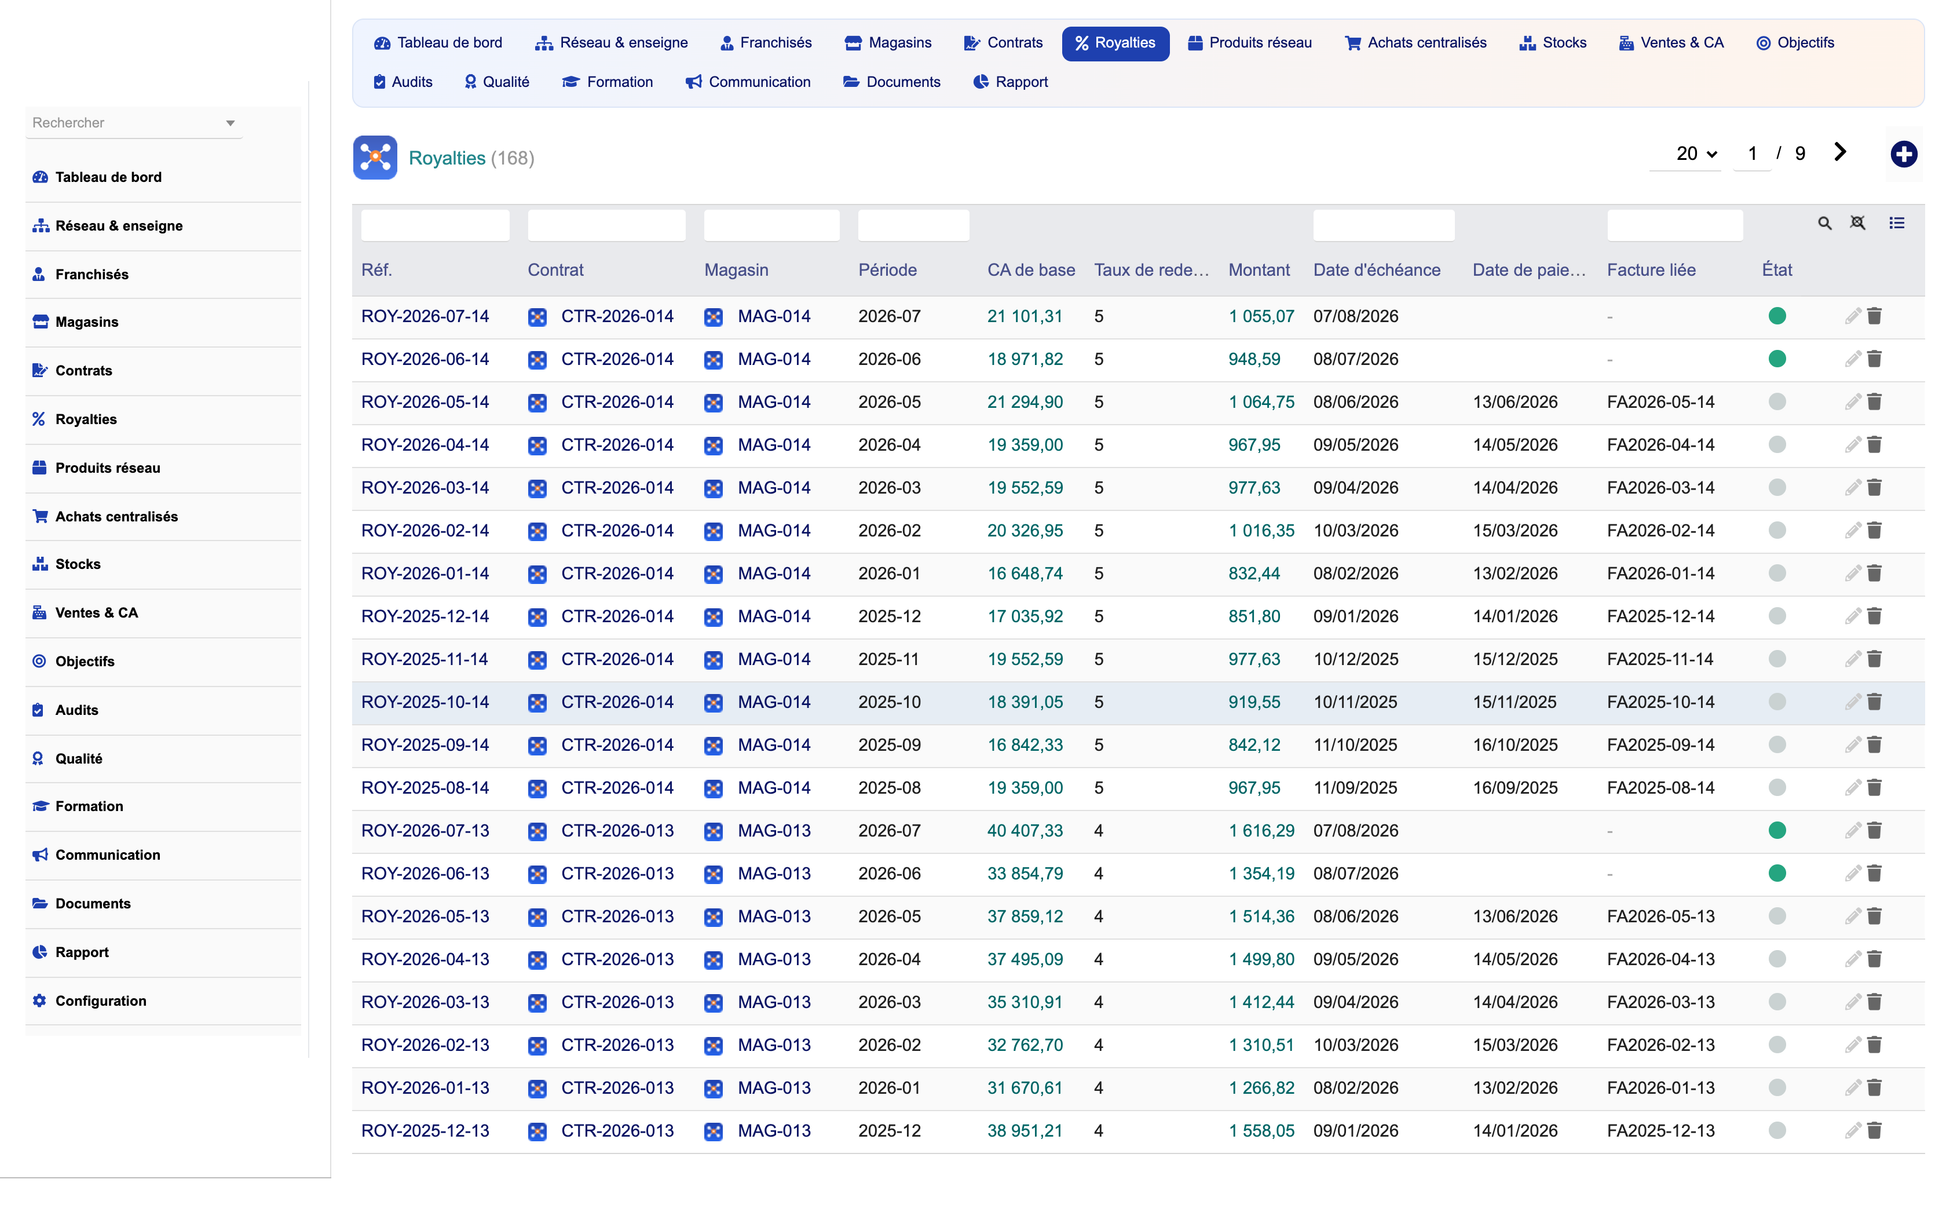Open Franchisés in the left sidebar
Screen dimensions: 1946x1205
163,274
